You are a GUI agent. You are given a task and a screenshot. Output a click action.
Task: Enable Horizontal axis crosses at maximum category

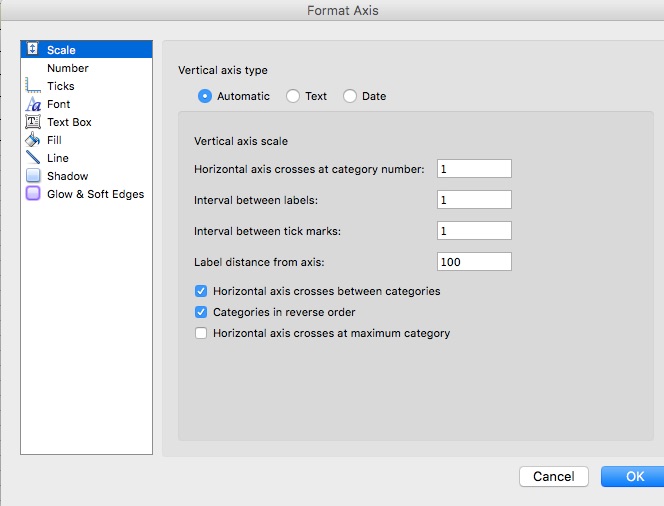(201, 333)
